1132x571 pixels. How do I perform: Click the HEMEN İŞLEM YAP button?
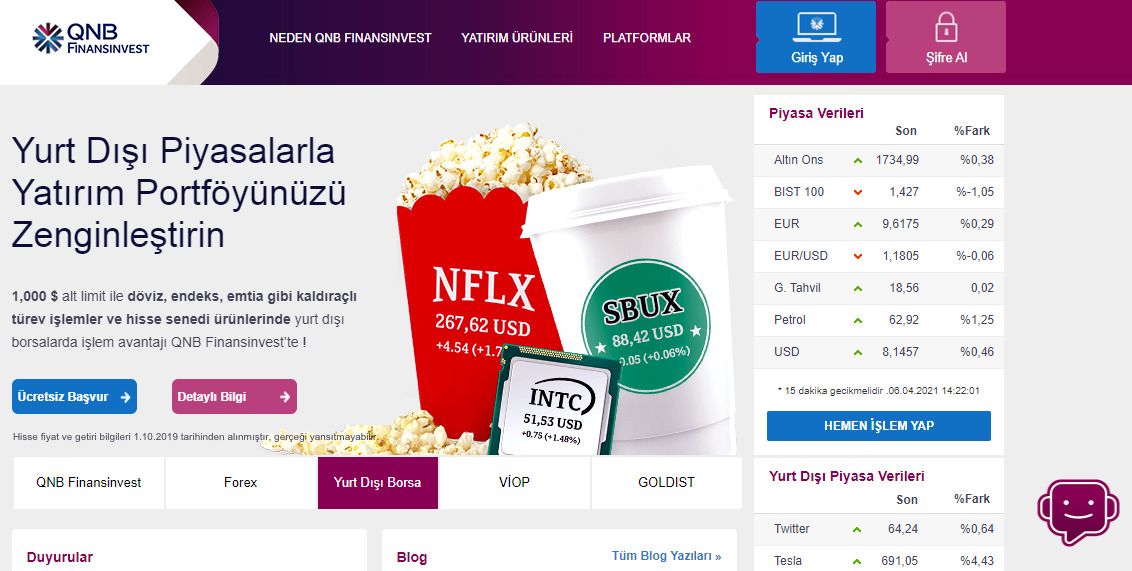click(x=879, y=426)
